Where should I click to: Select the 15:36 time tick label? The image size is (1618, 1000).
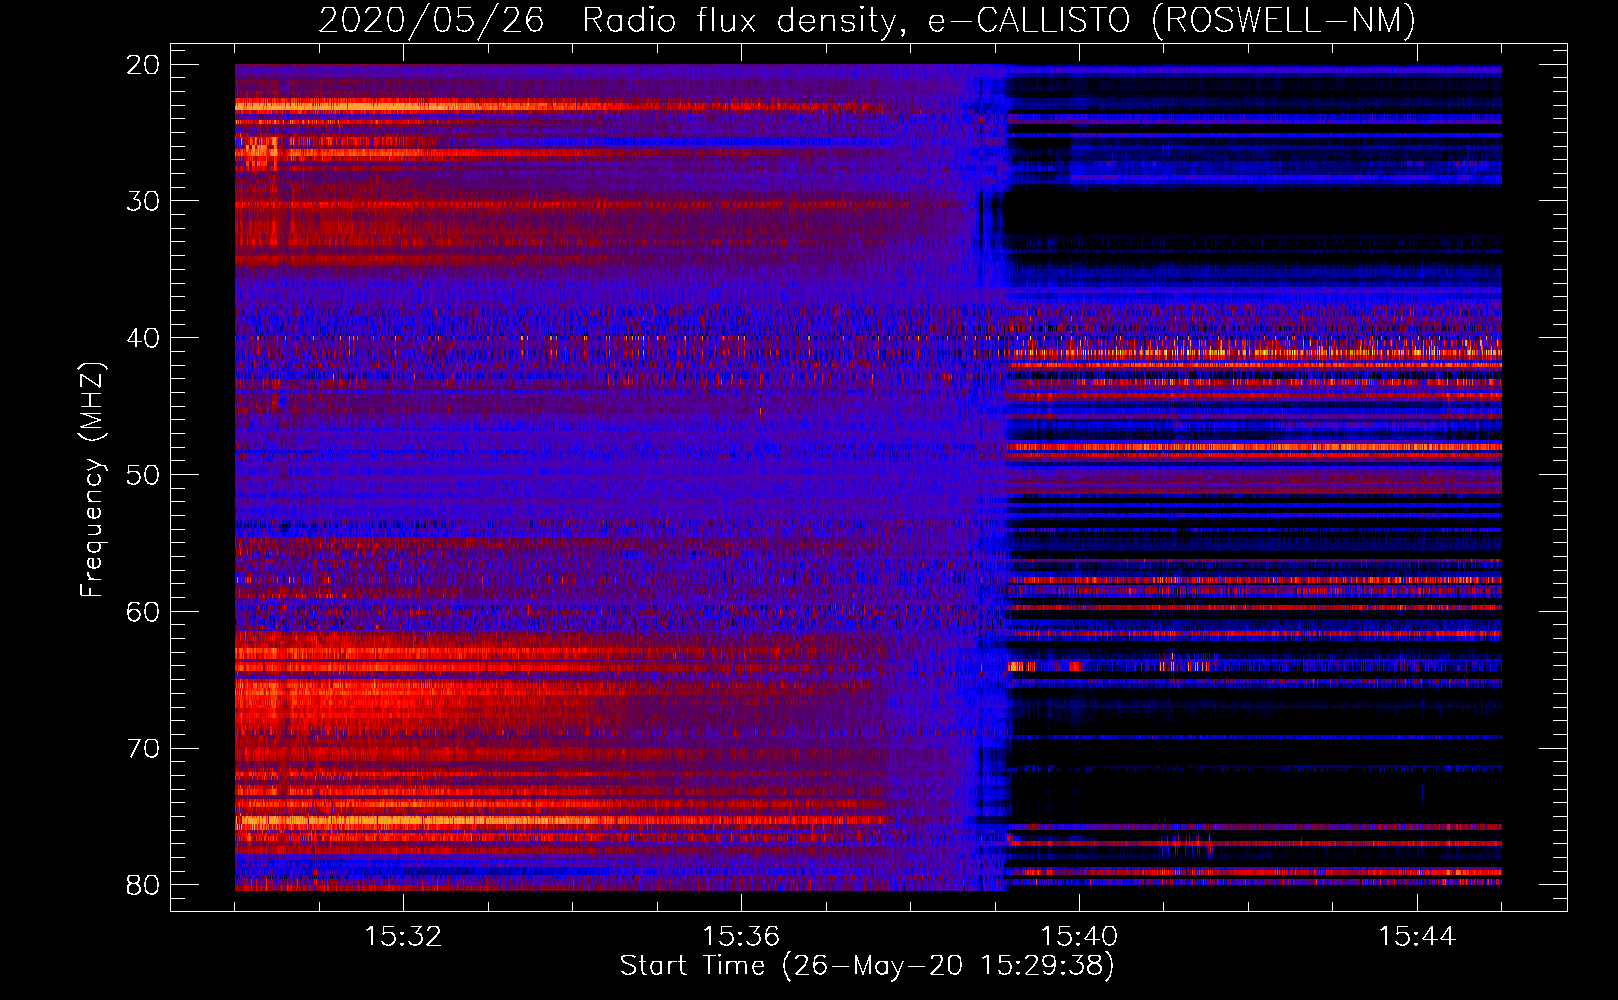(741, 937)
